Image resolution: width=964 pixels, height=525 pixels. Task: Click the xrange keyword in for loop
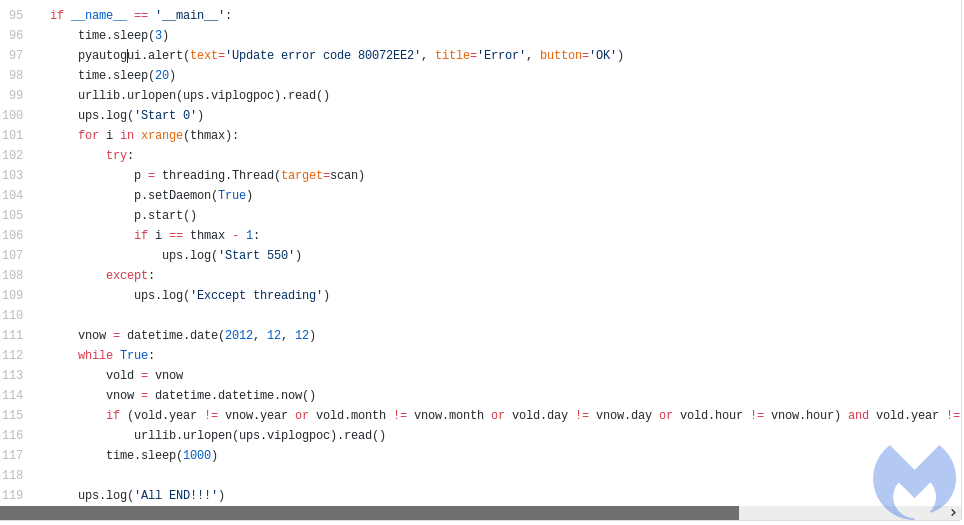(x=161, y=136)
